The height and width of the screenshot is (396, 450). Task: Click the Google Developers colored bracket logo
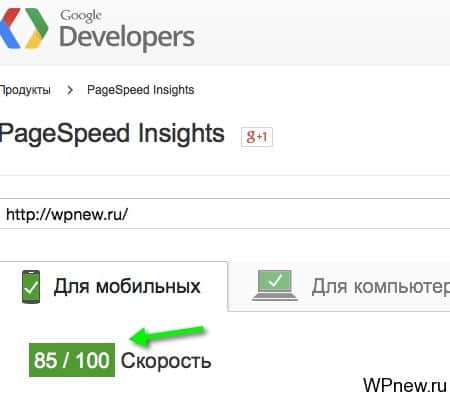point(23,28)
